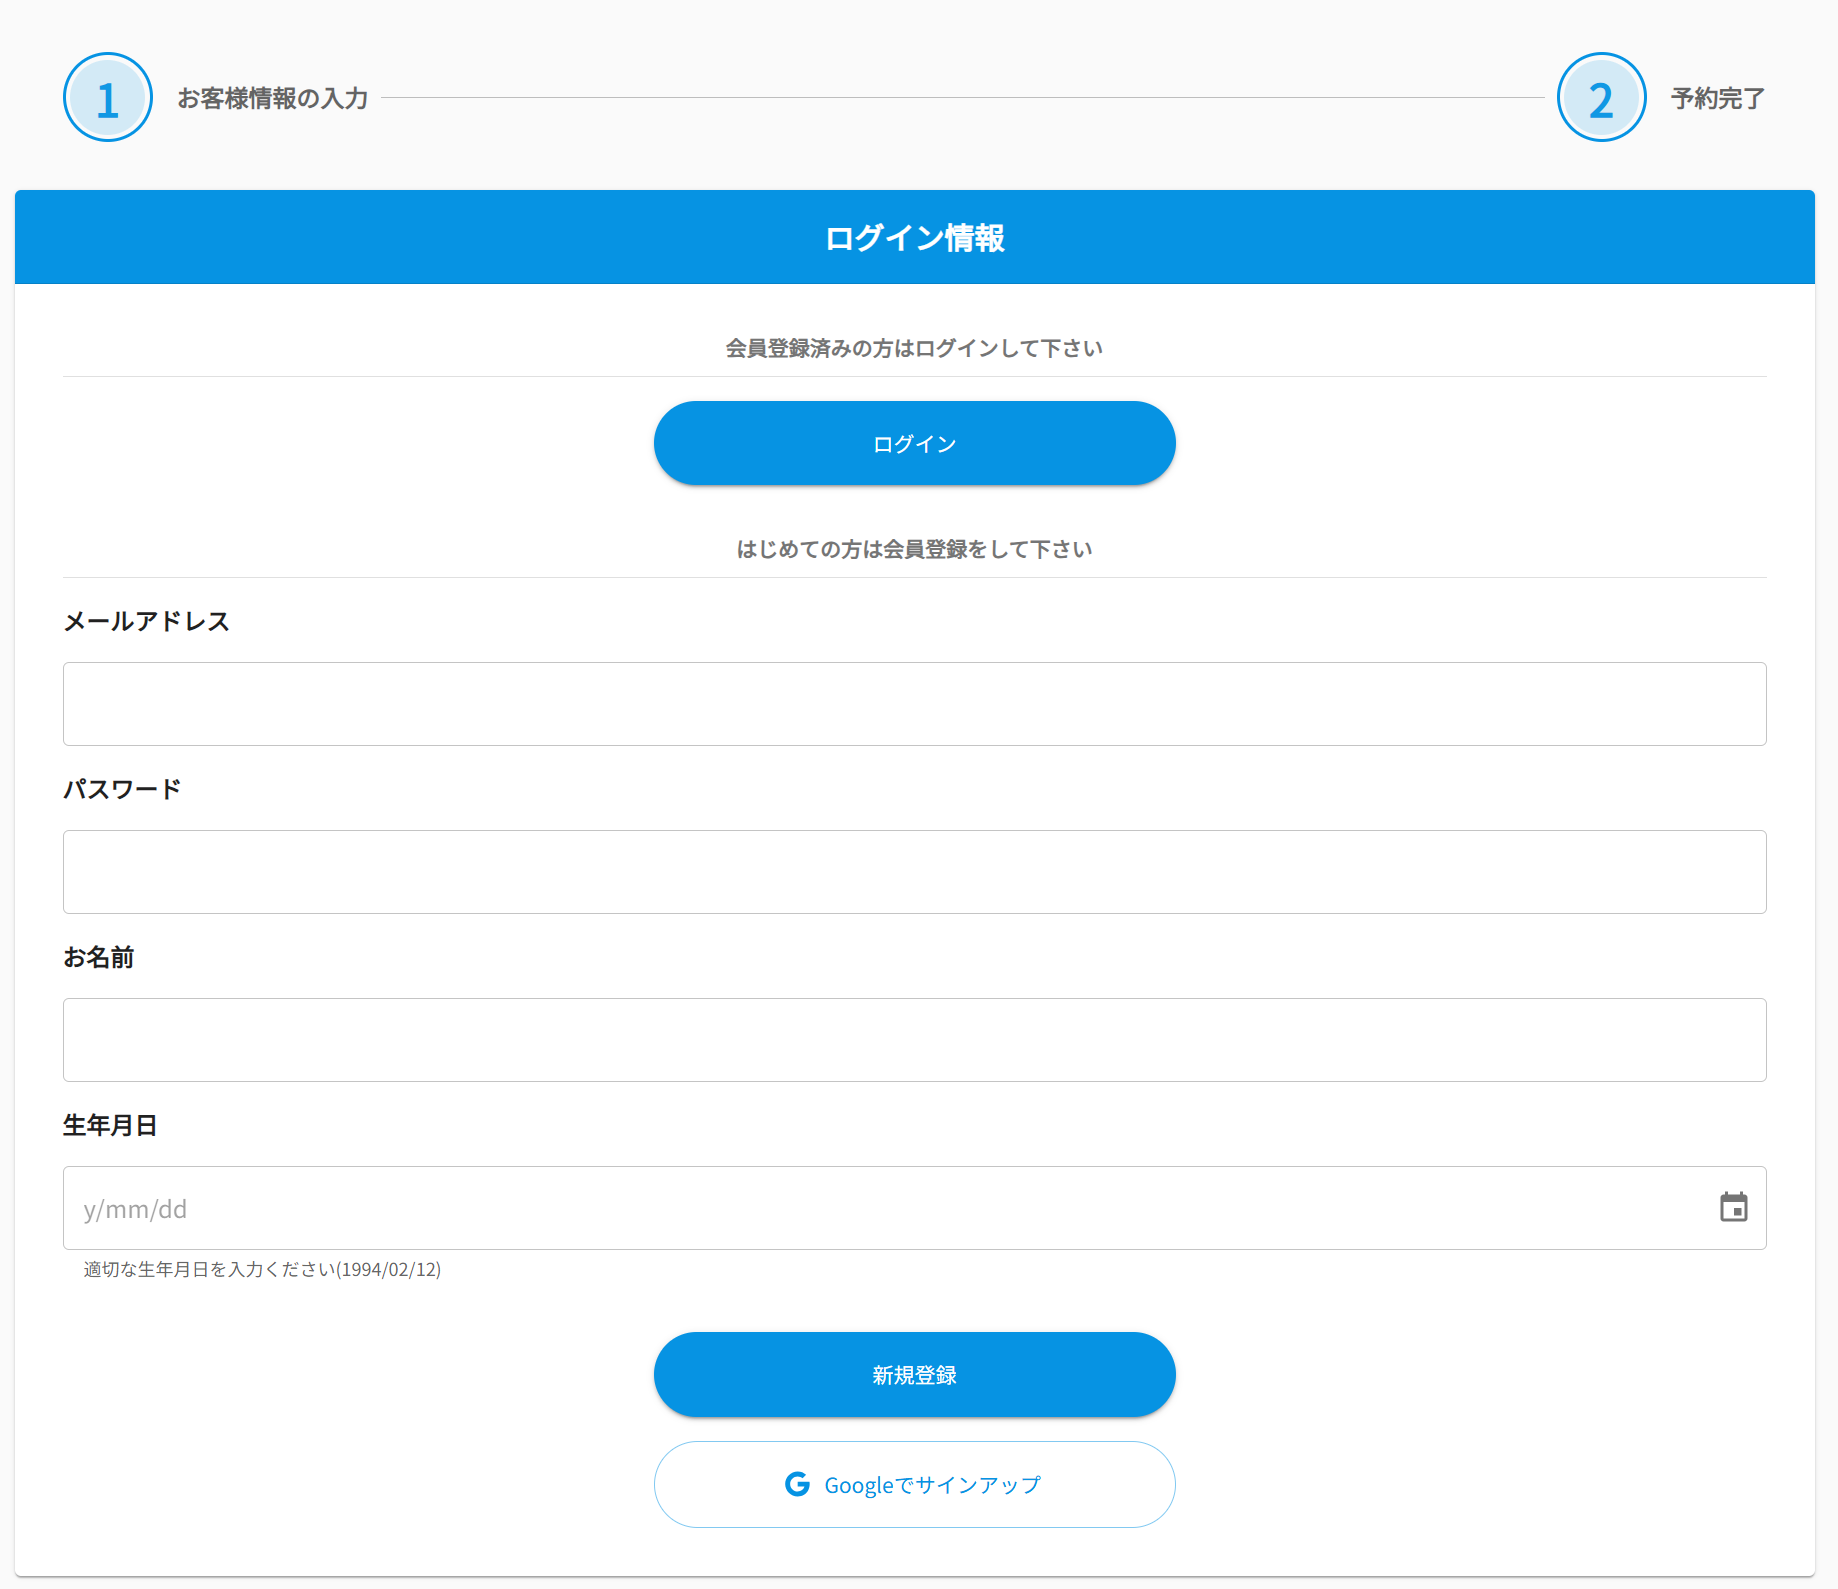
Task: Click the birth date hint text with 1994/02/12
Action: point(262,1269)
